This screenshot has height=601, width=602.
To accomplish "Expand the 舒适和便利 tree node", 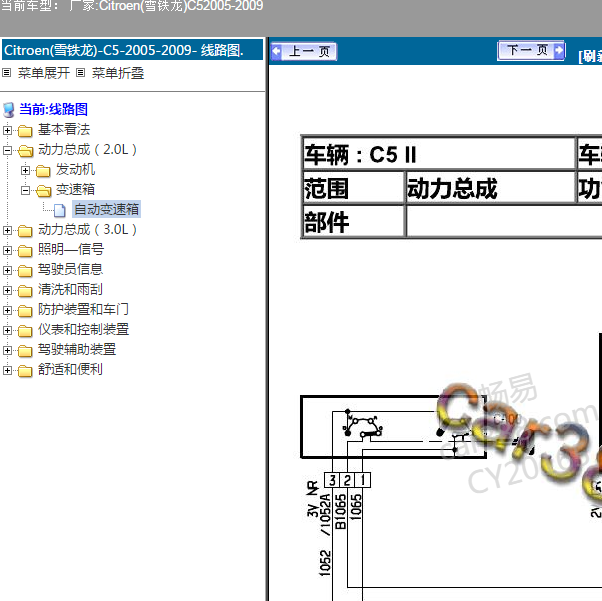I will pos(7,370).
